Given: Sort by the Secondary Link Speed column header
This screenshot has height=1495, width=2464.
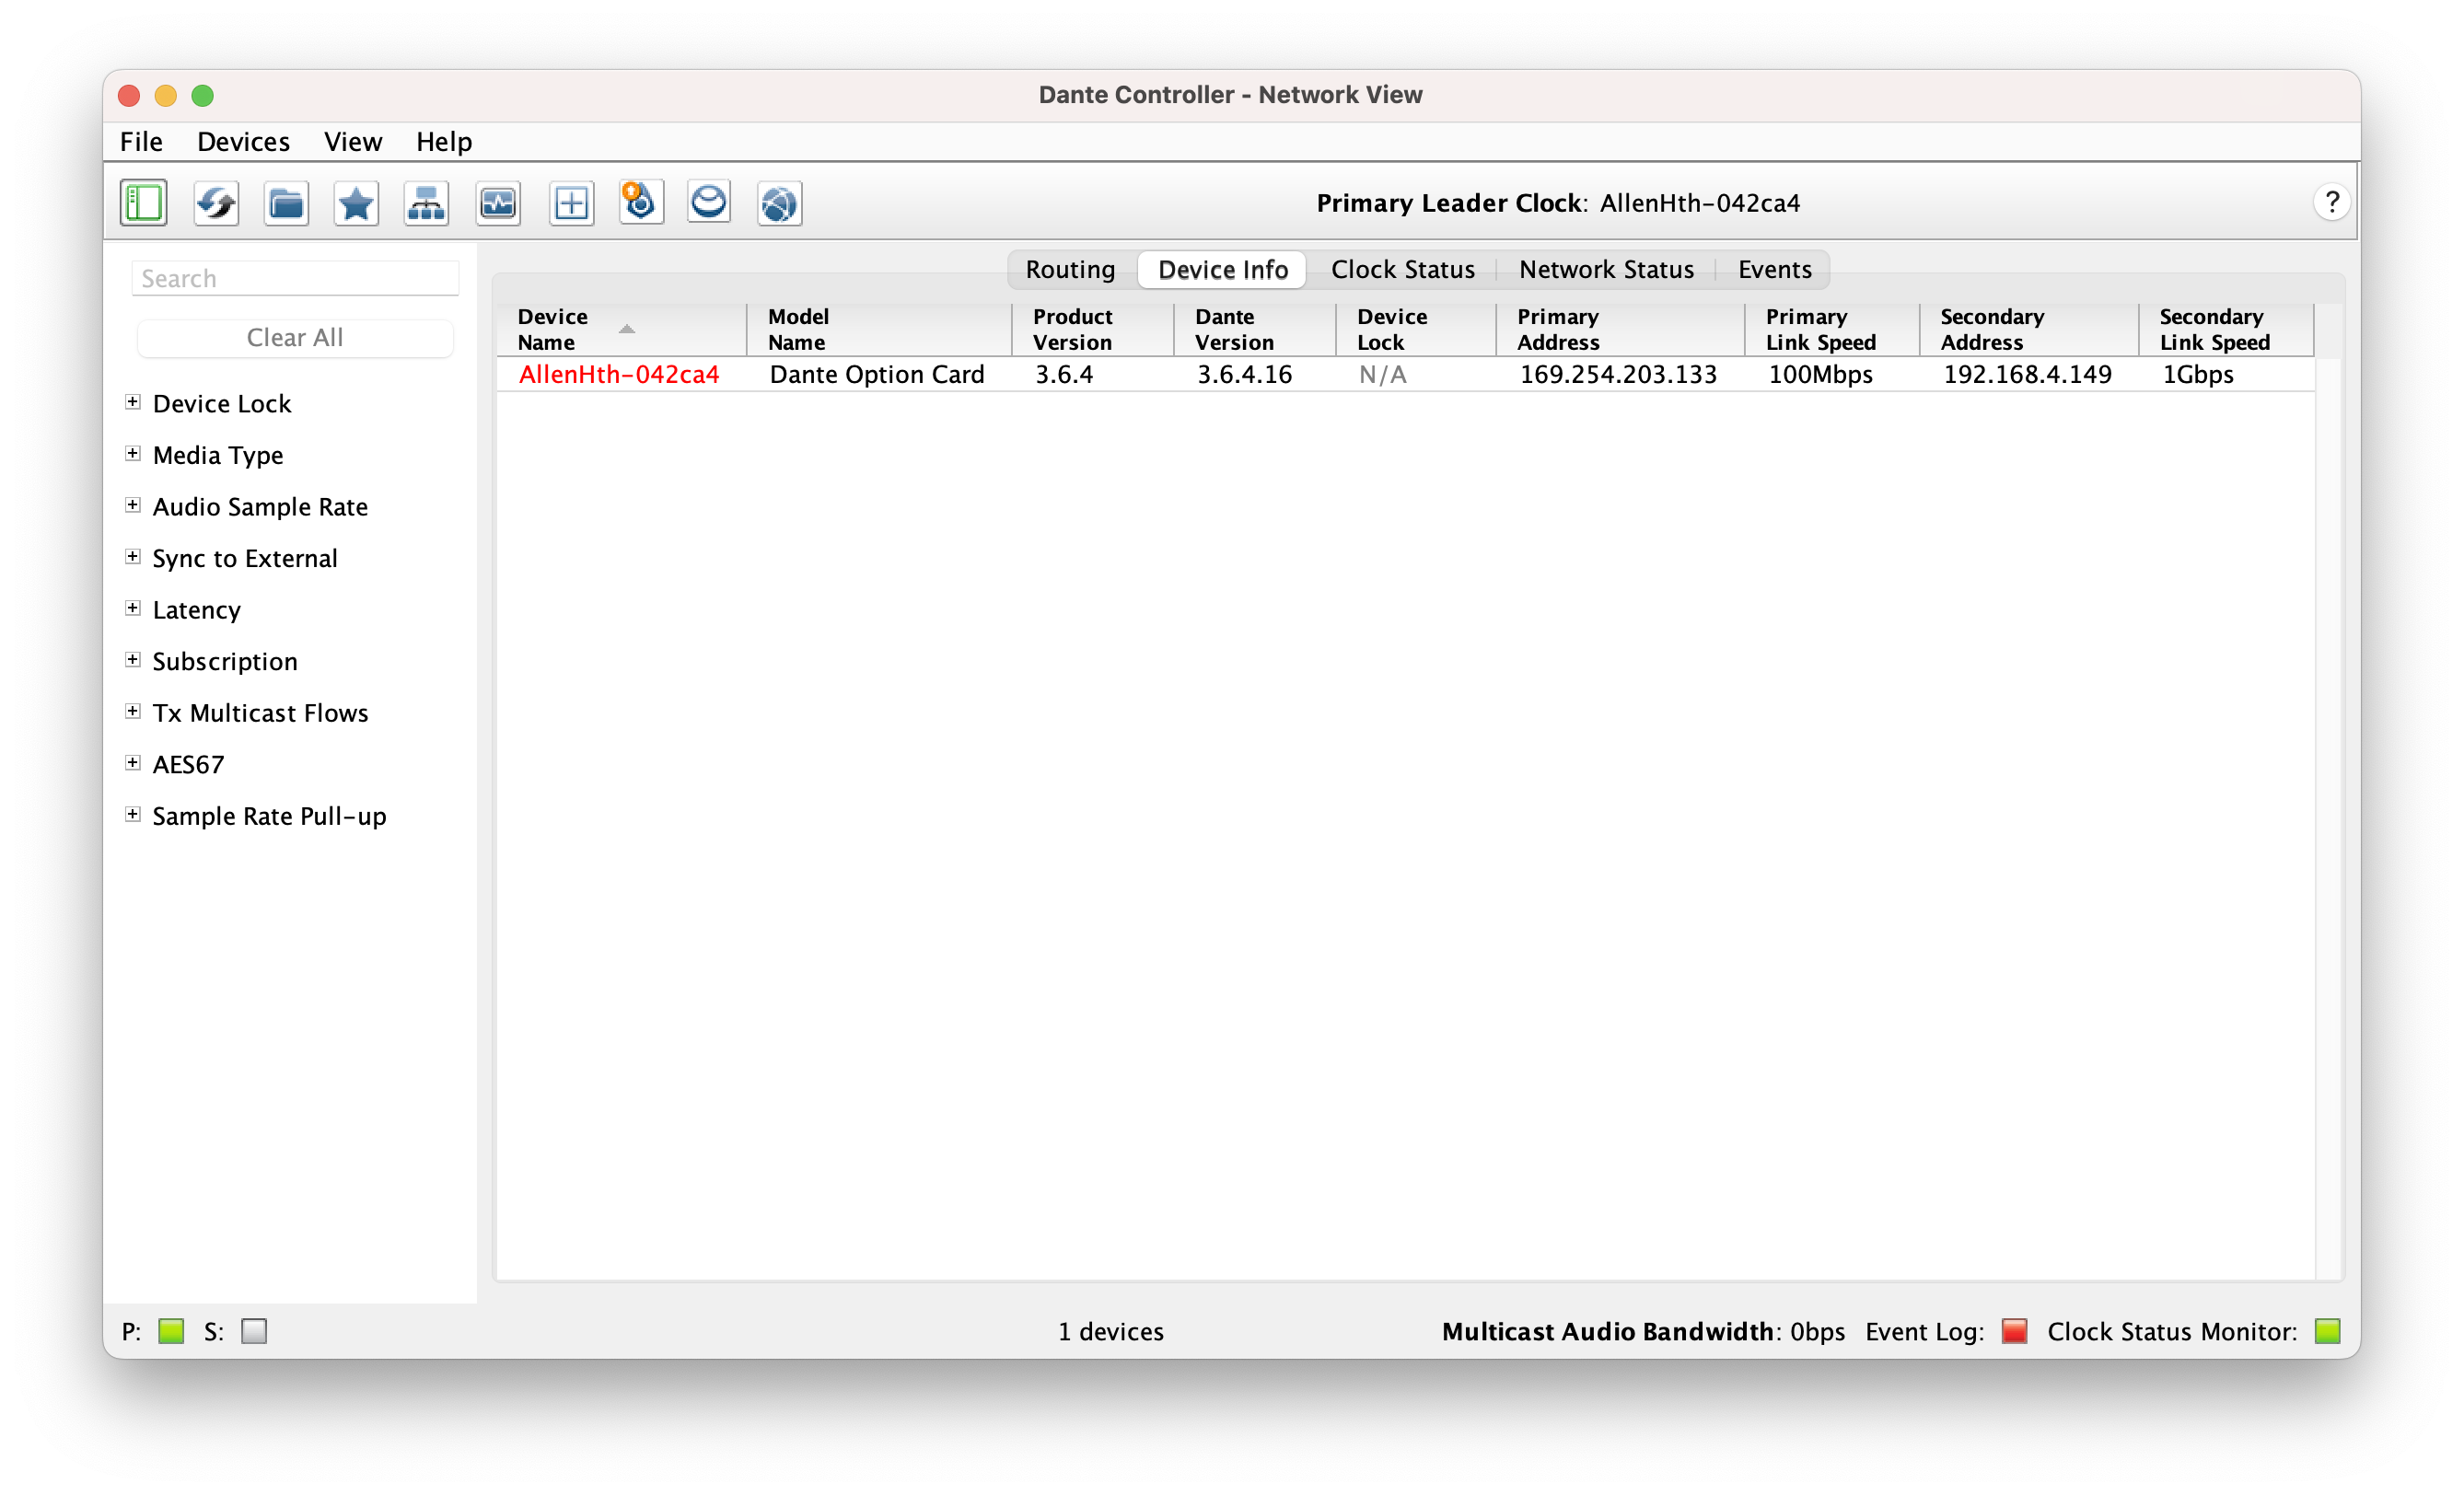Looking at the screenshot, I should (x=2226, y=329).
